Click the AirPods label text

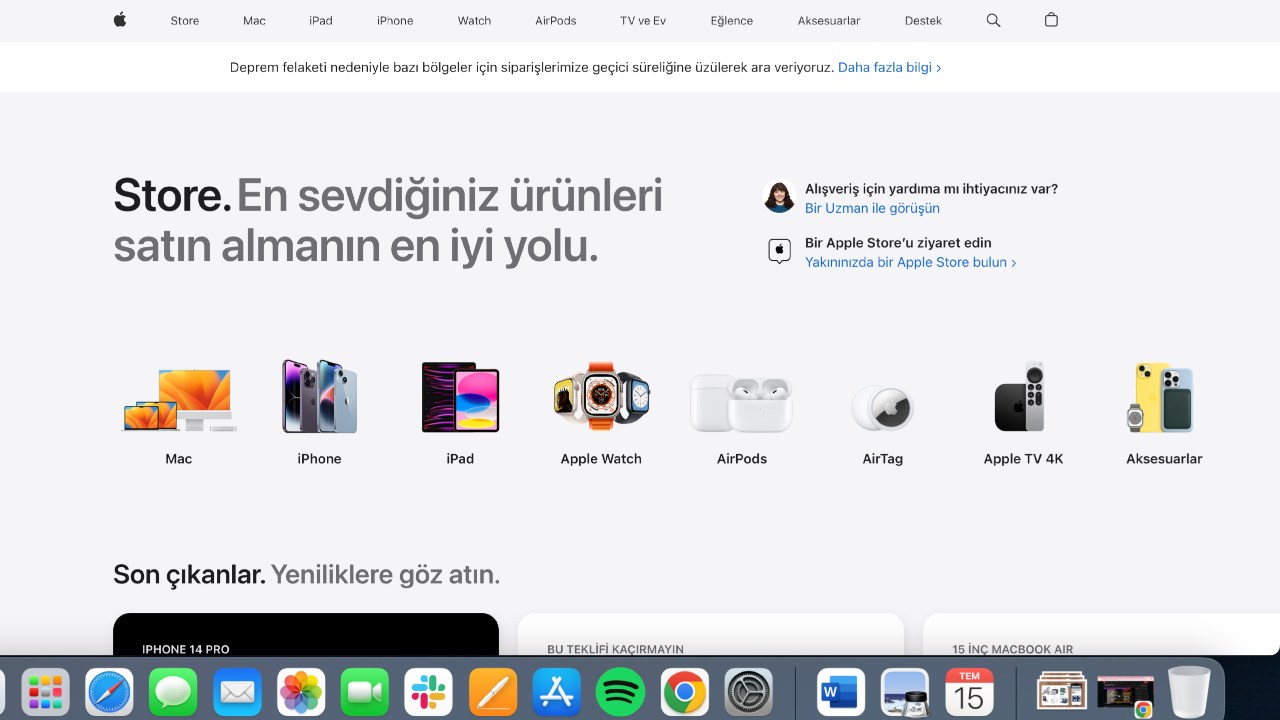point(742,458)
